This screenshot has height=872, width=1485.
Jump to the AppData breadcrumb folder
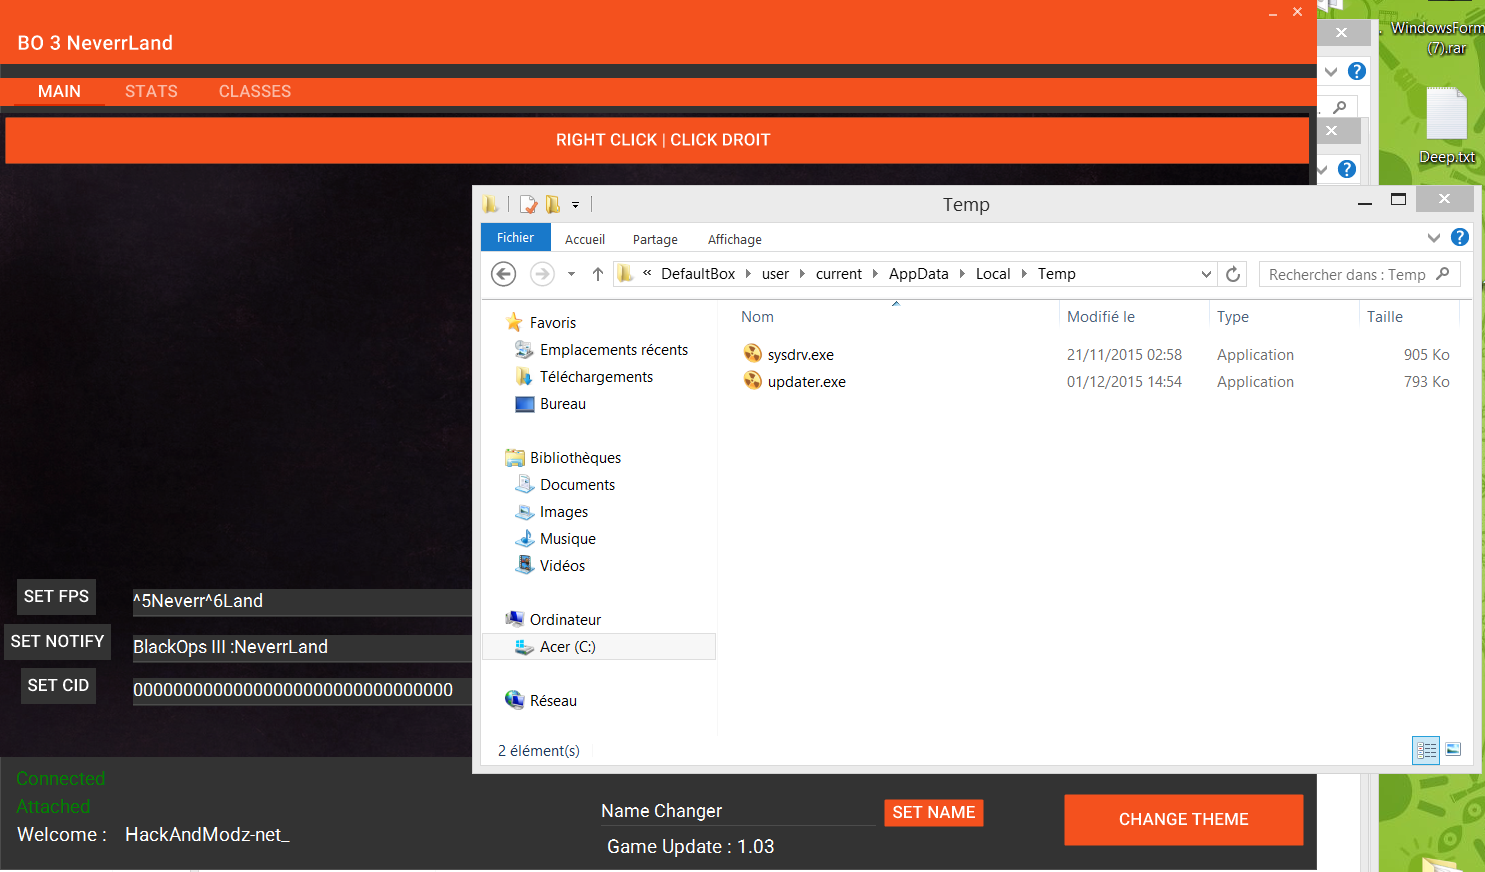(919, 274)
